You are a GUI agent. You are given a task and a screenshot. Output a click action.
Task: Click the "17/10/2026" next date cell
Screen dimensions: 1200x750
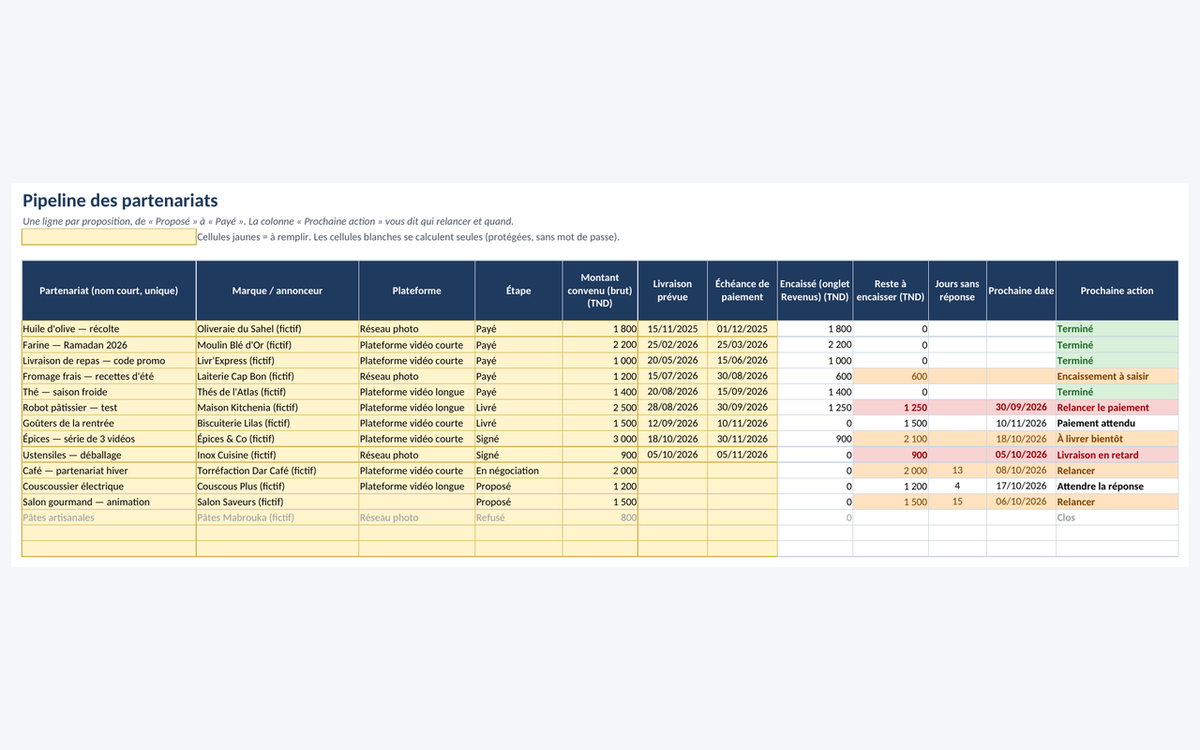(x=1021, y=486)
